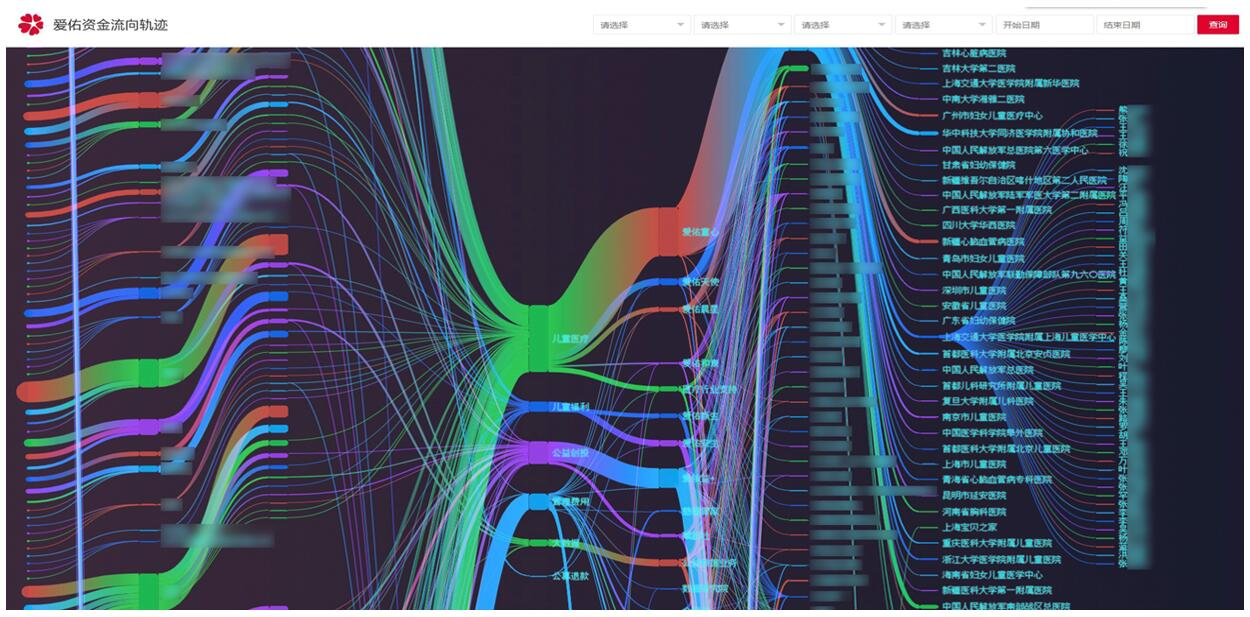Select 广东省妇幼保健院
The height and width of the screenshot is (617, 1250).
click(x=978, y=321)
